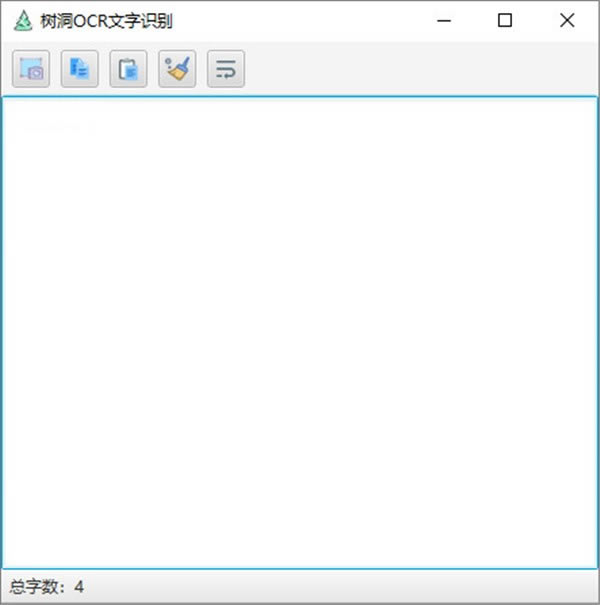Click the brush-with-sparkles button
This screenshot has width=600, height=605.
point(177,69)
